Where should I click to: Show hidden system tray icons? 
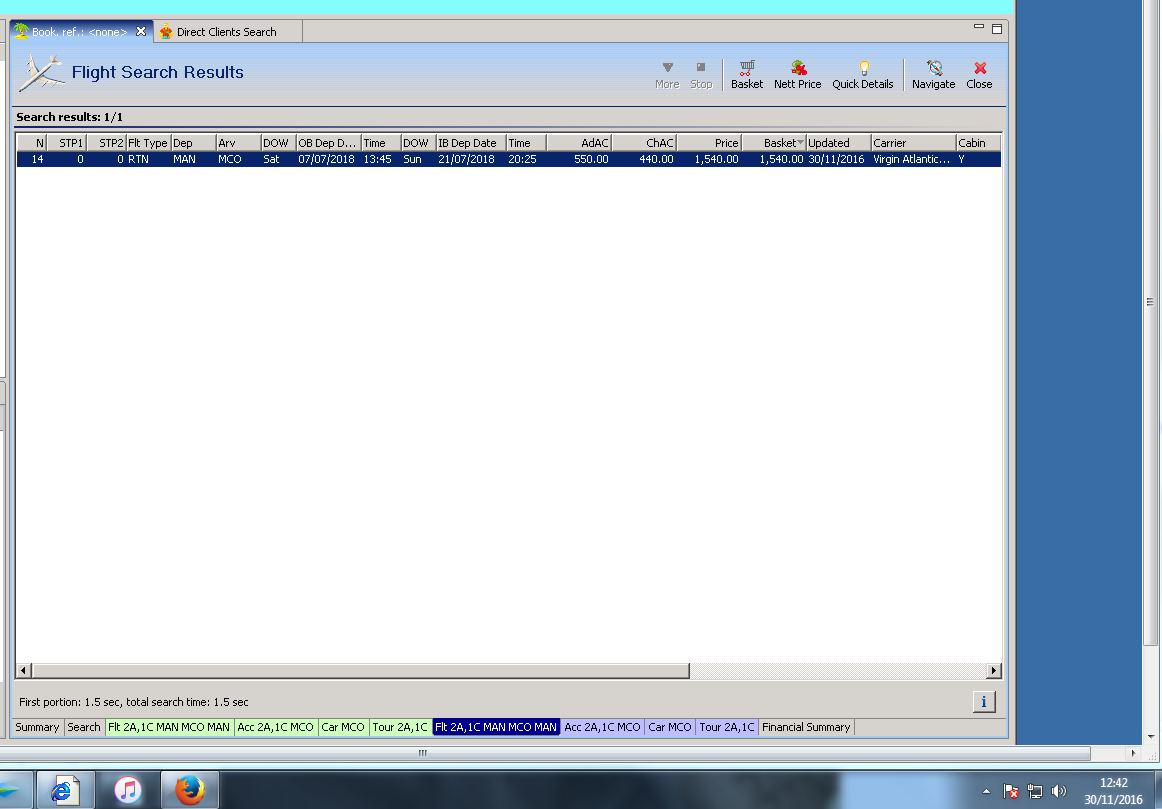(986, 791)
